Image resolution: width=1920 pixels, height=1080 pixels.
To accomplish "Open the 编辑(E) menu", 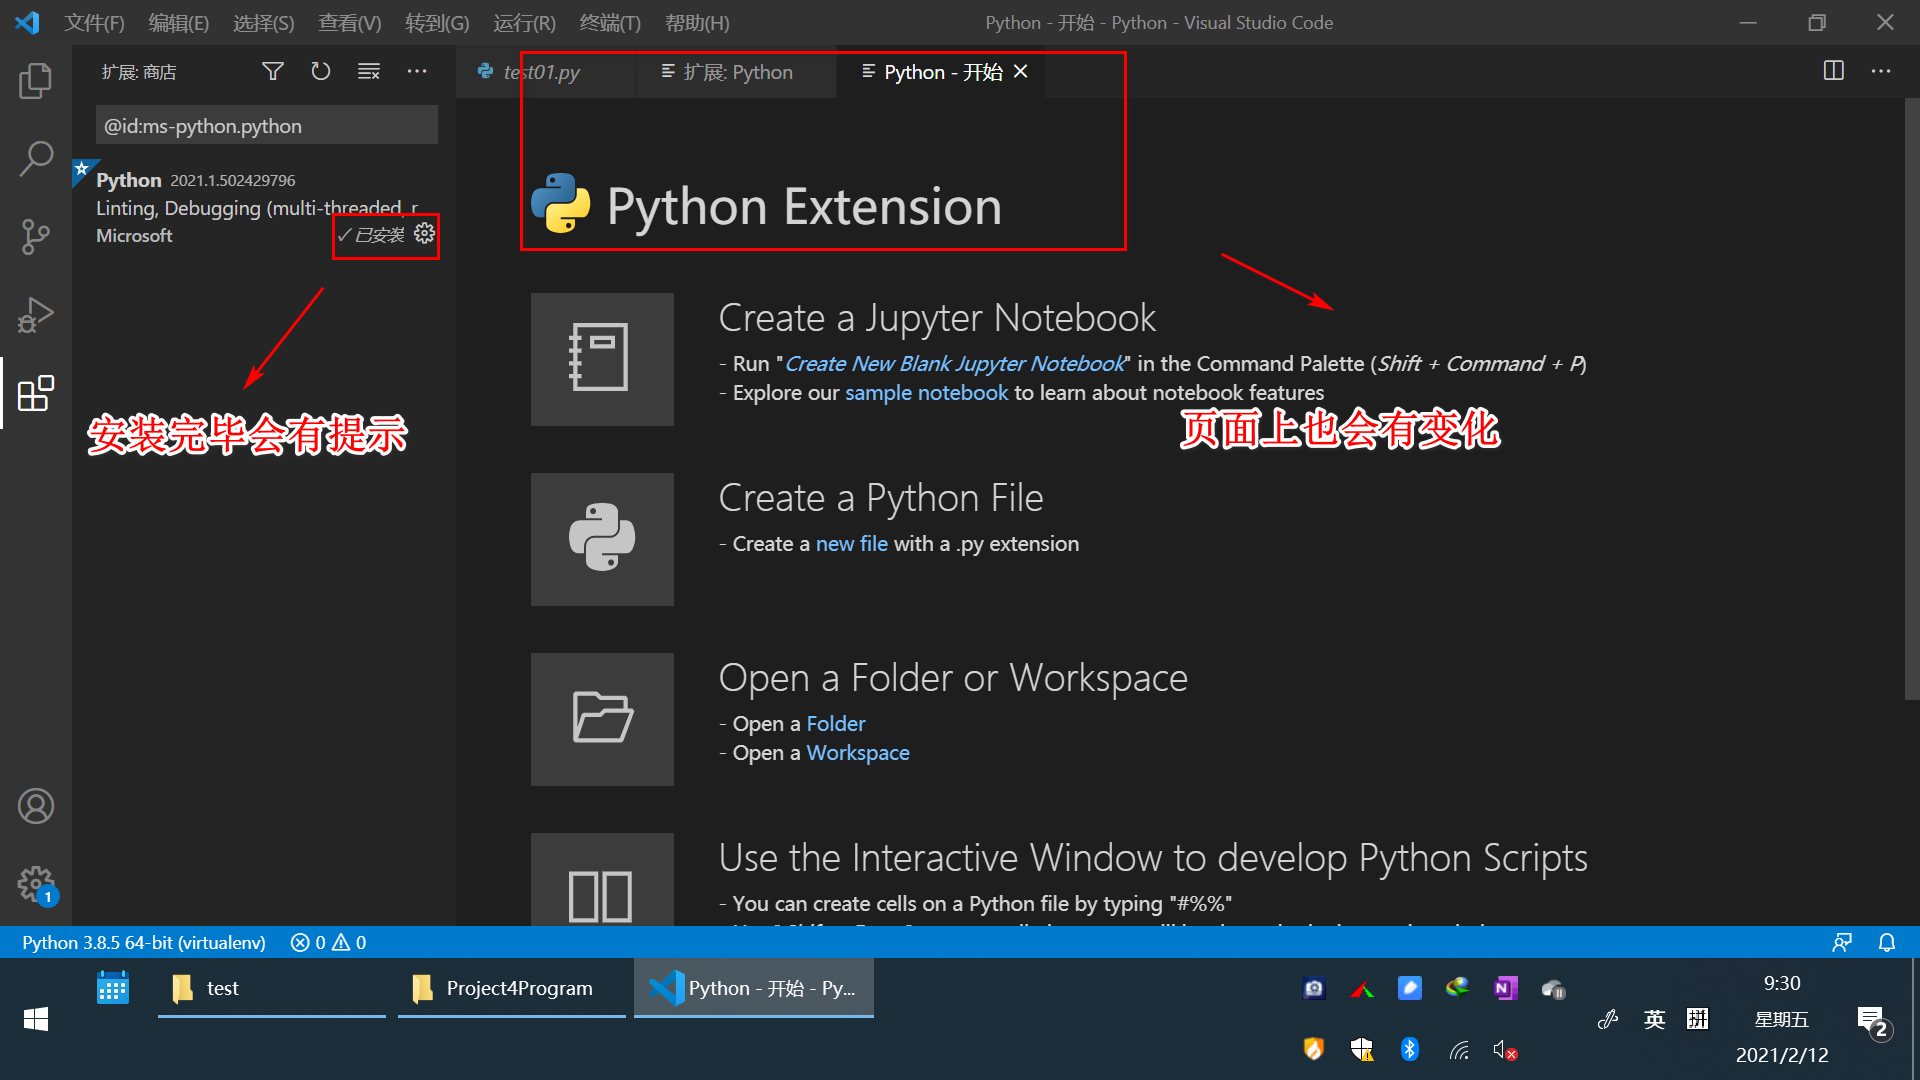I will click(179, 22).
